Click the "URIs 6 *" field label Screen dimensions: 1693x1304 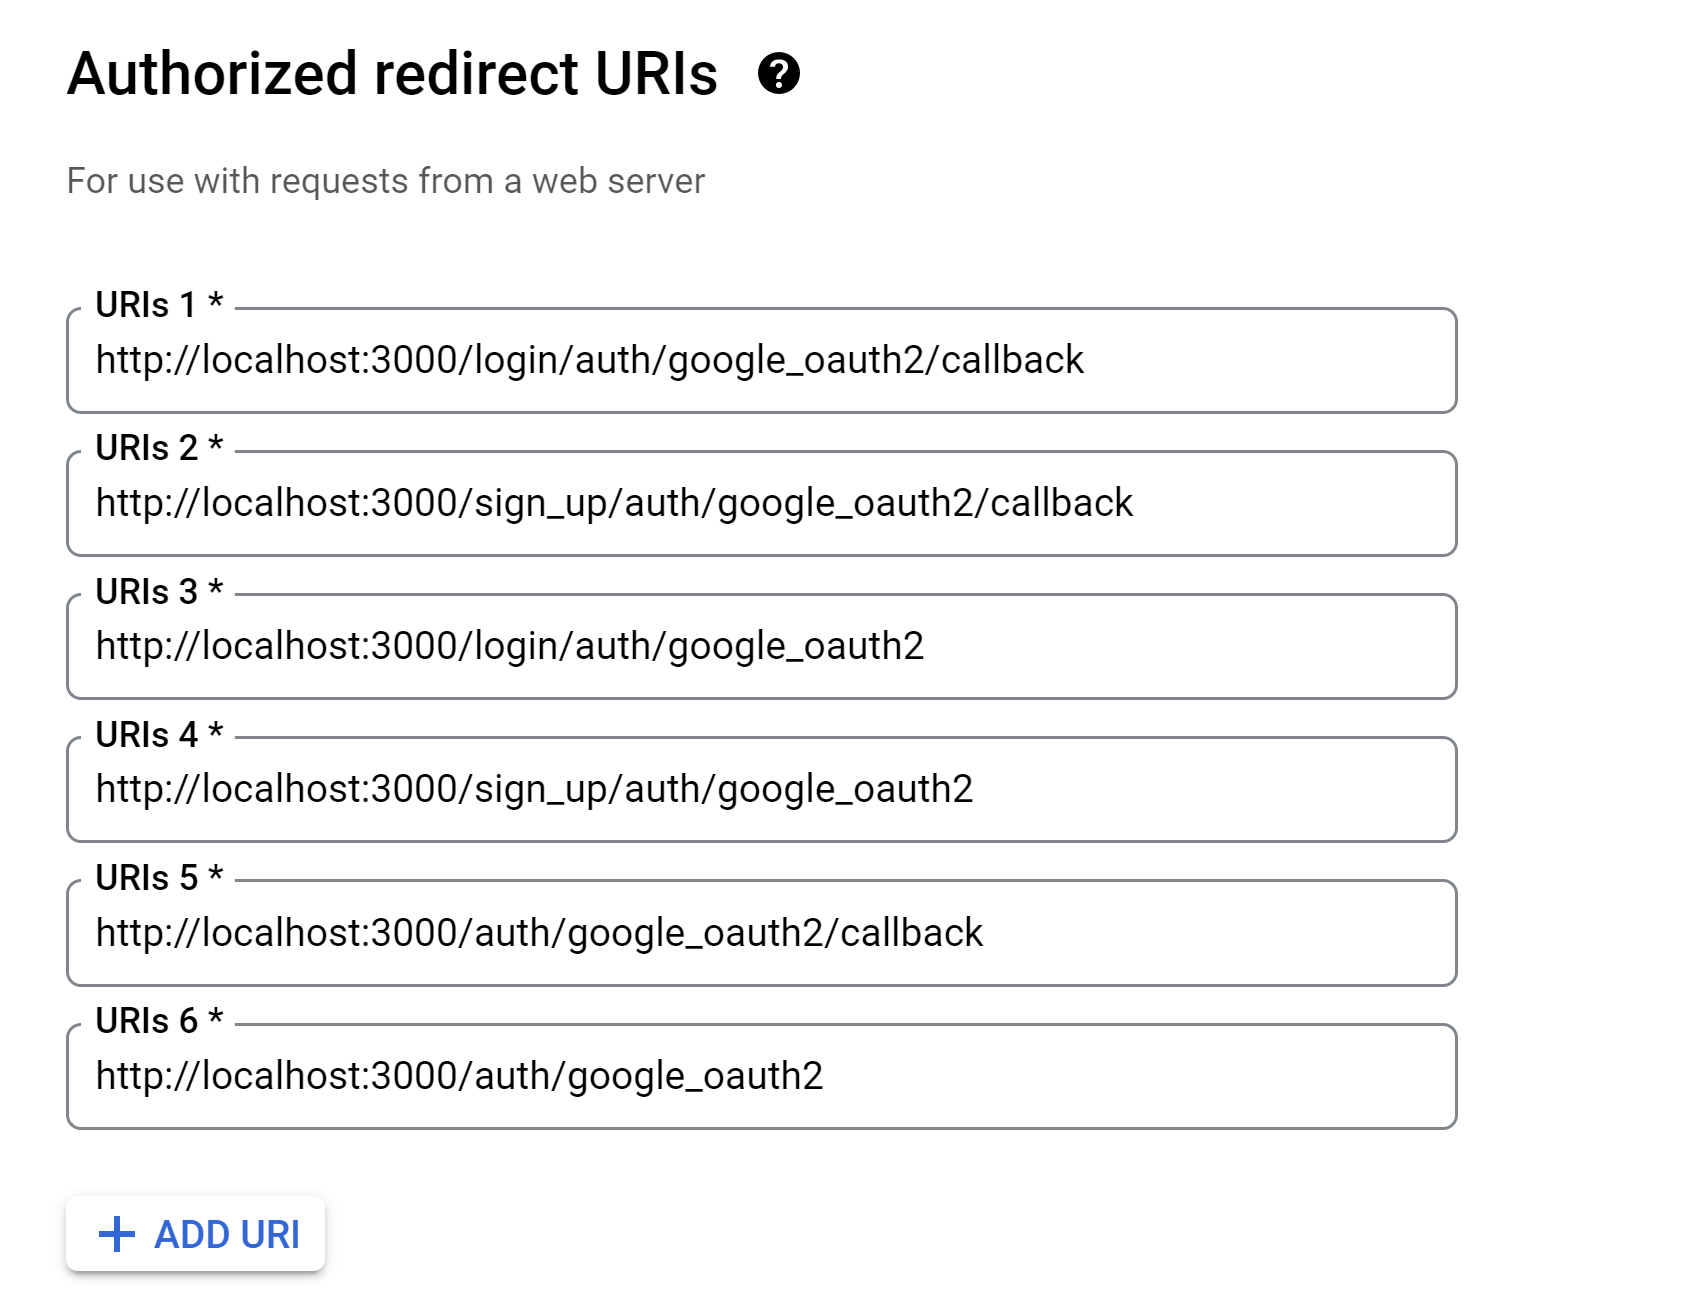pos(159,1020)
